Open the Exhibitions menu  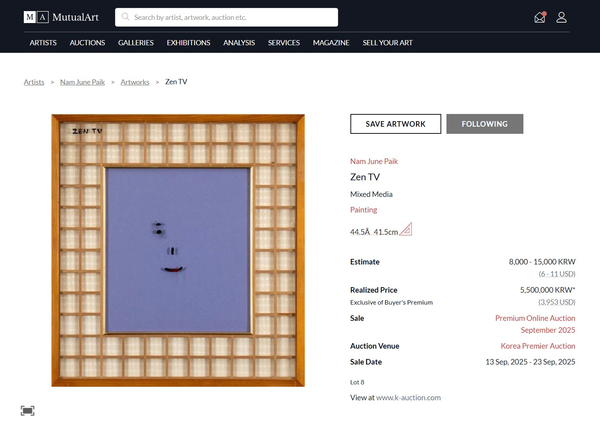[x=188, y=43]
